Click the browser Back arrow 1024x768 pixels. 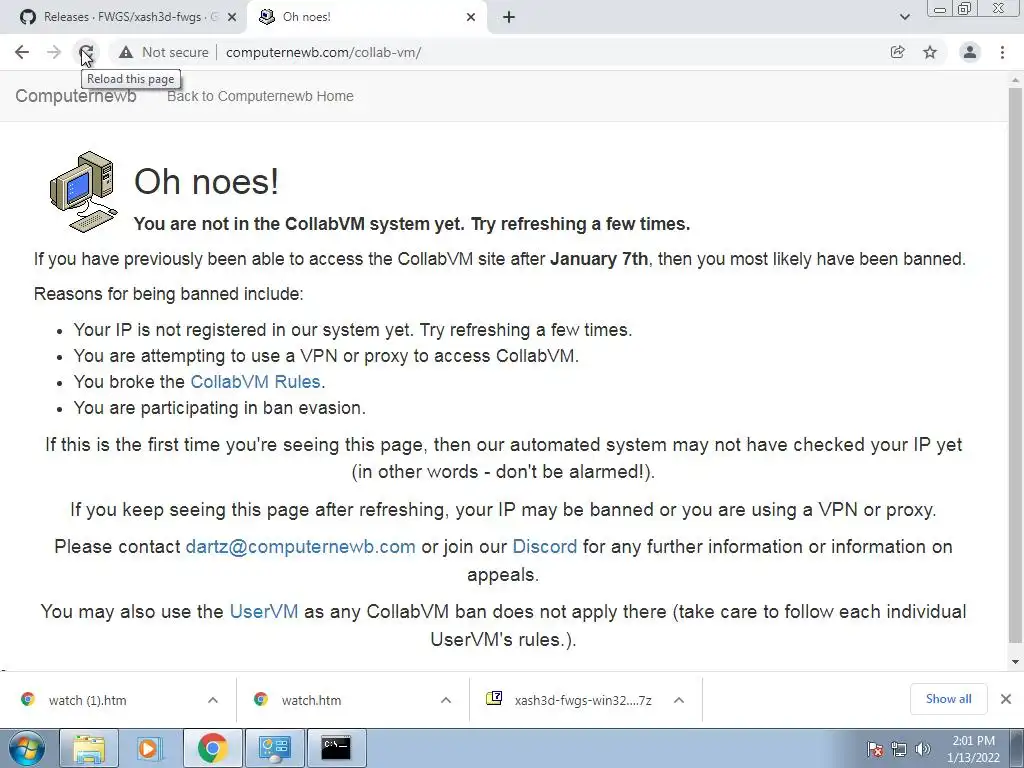pyautogui.click(x=22, y=52)
